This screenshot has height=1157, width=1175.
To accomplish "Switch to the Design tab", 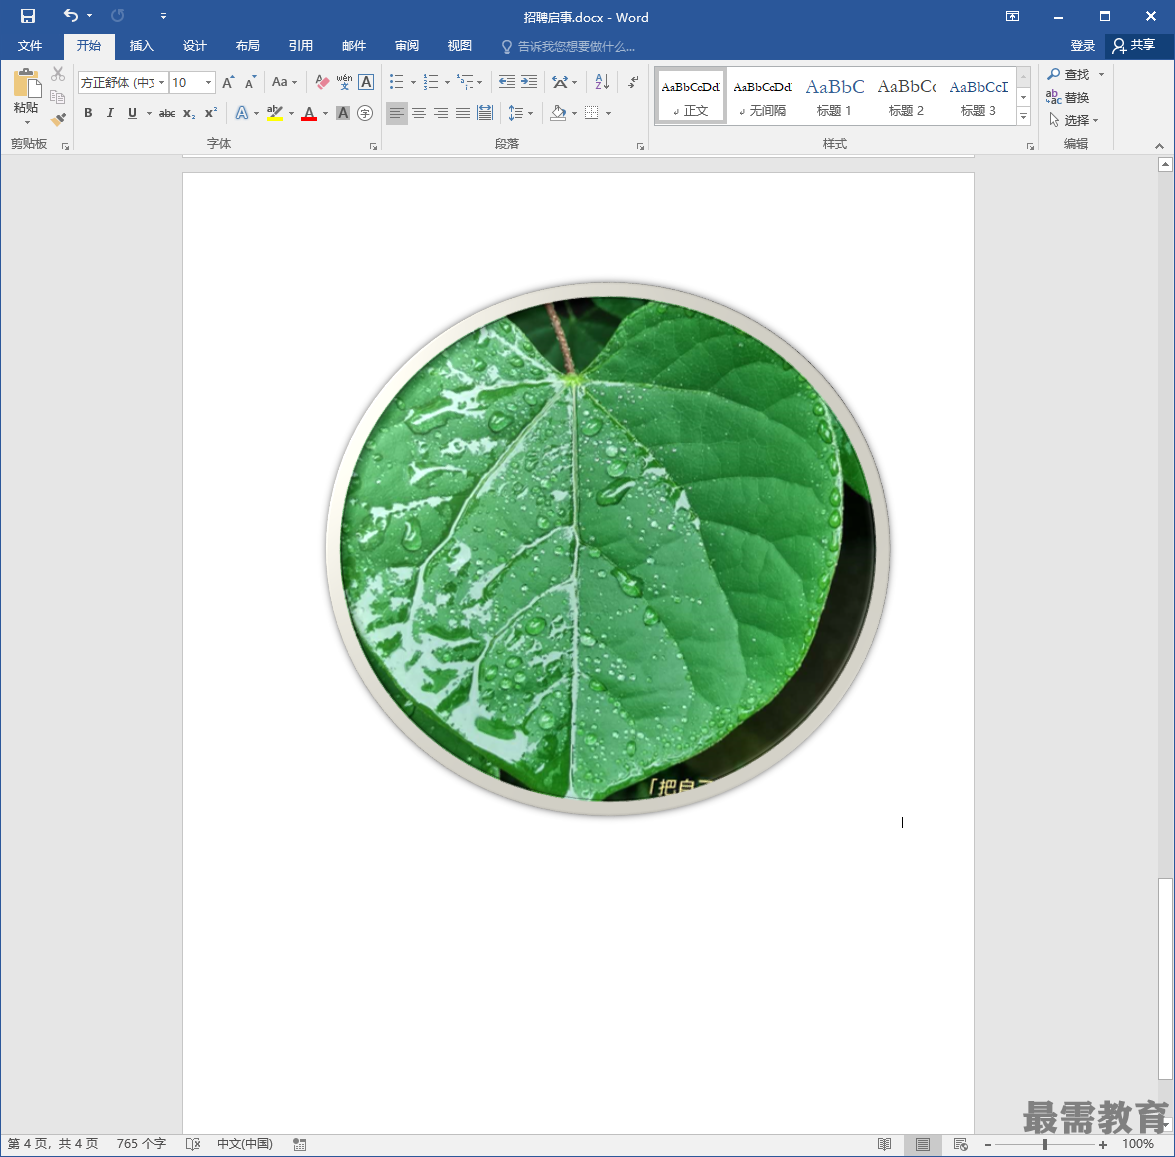I will (195, 46).
